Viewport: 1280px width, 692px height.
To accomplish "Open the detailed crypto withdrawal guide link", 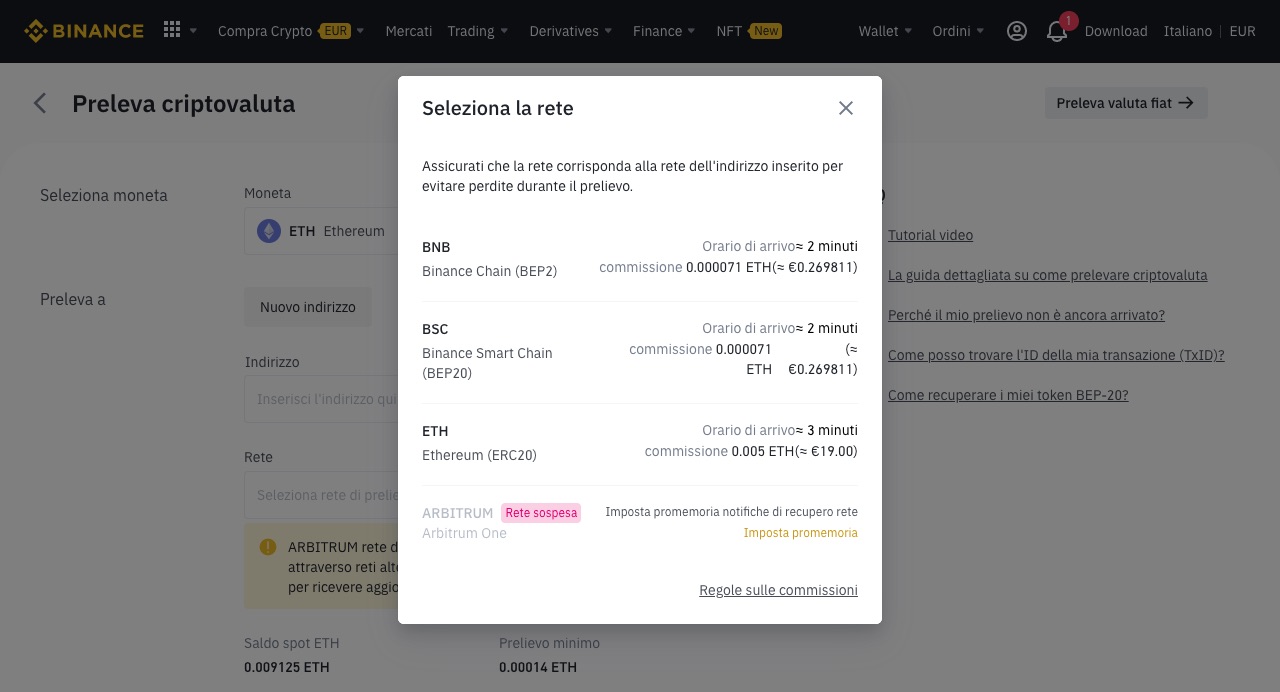I will [1047, 275].
